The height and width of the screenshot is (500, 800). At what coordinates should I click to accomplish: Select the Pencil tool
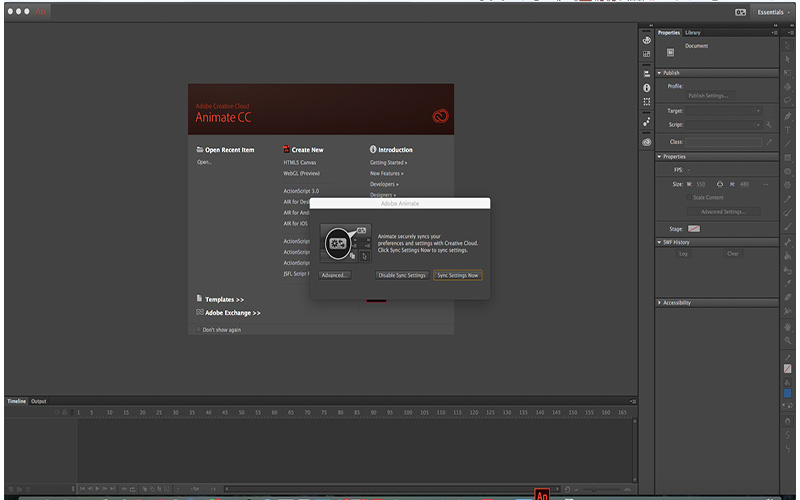tap(787, 199)
